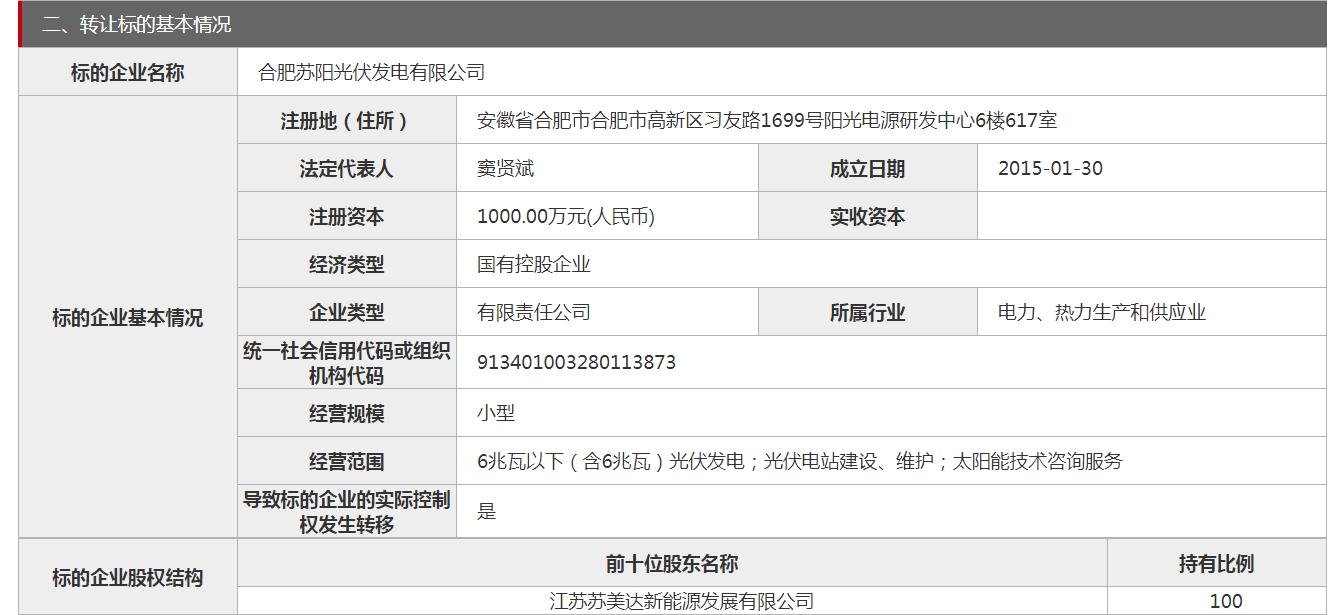Select the date value 2015-01-30
This screenshot has width=1342, height=615.
(x=1049, y=168)
